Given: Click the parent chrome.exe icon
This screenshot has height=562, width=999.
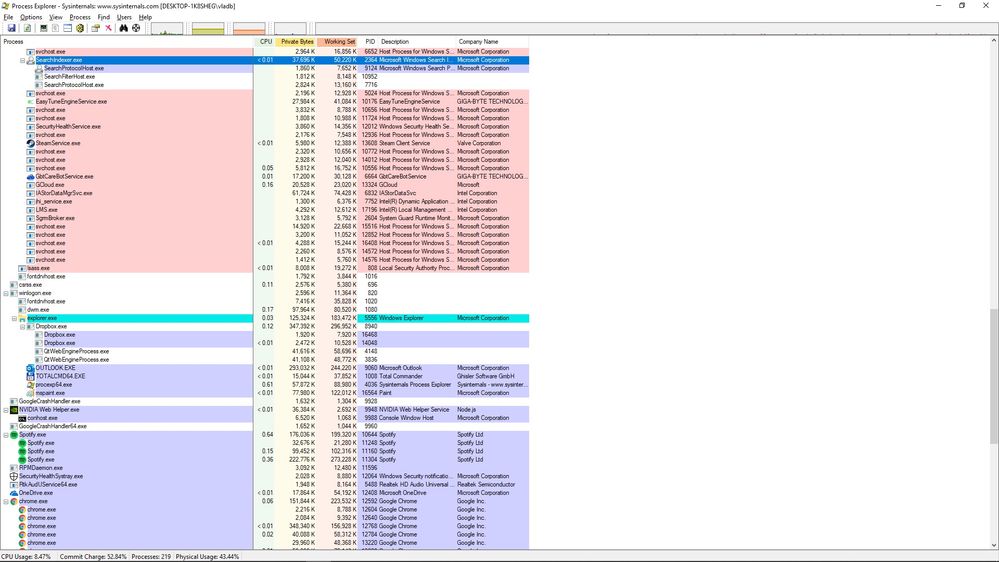Looking at the screenshot, I should [14, 501].
